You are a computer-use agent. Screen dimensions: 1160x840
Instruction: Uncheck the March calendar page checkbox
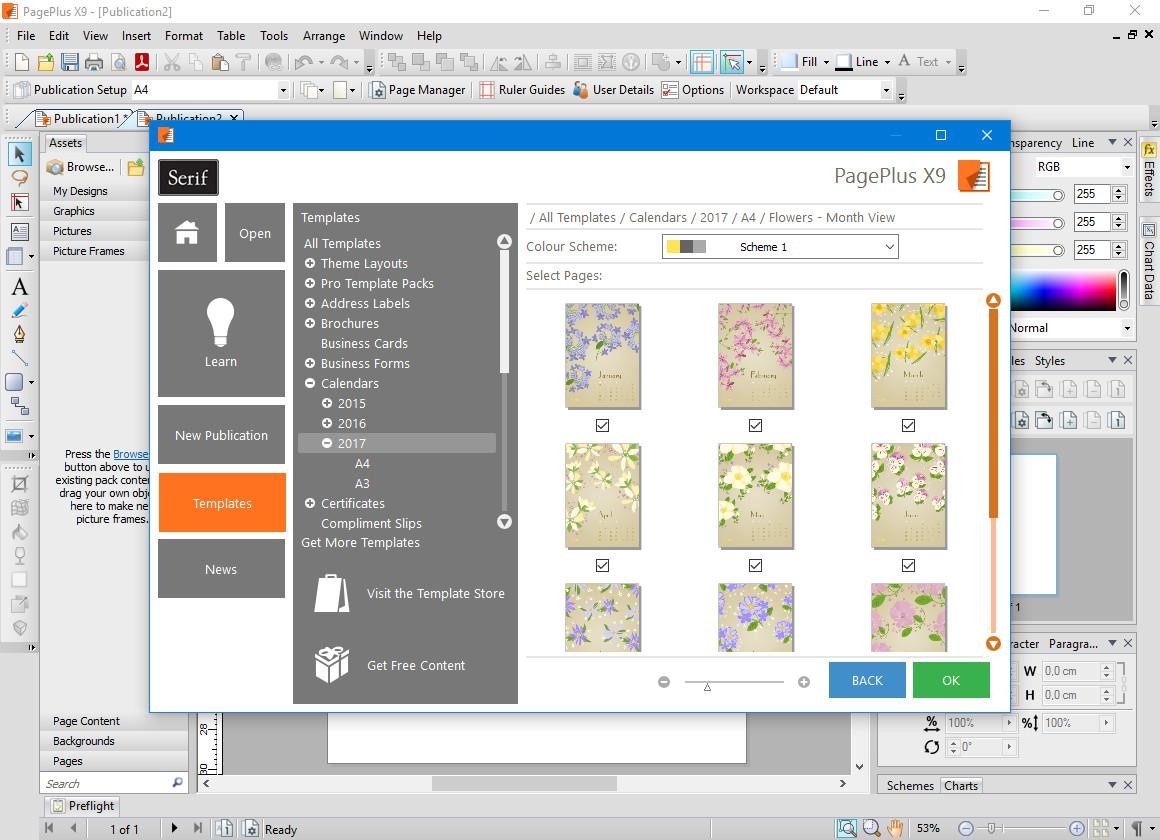tap(908, 426)
